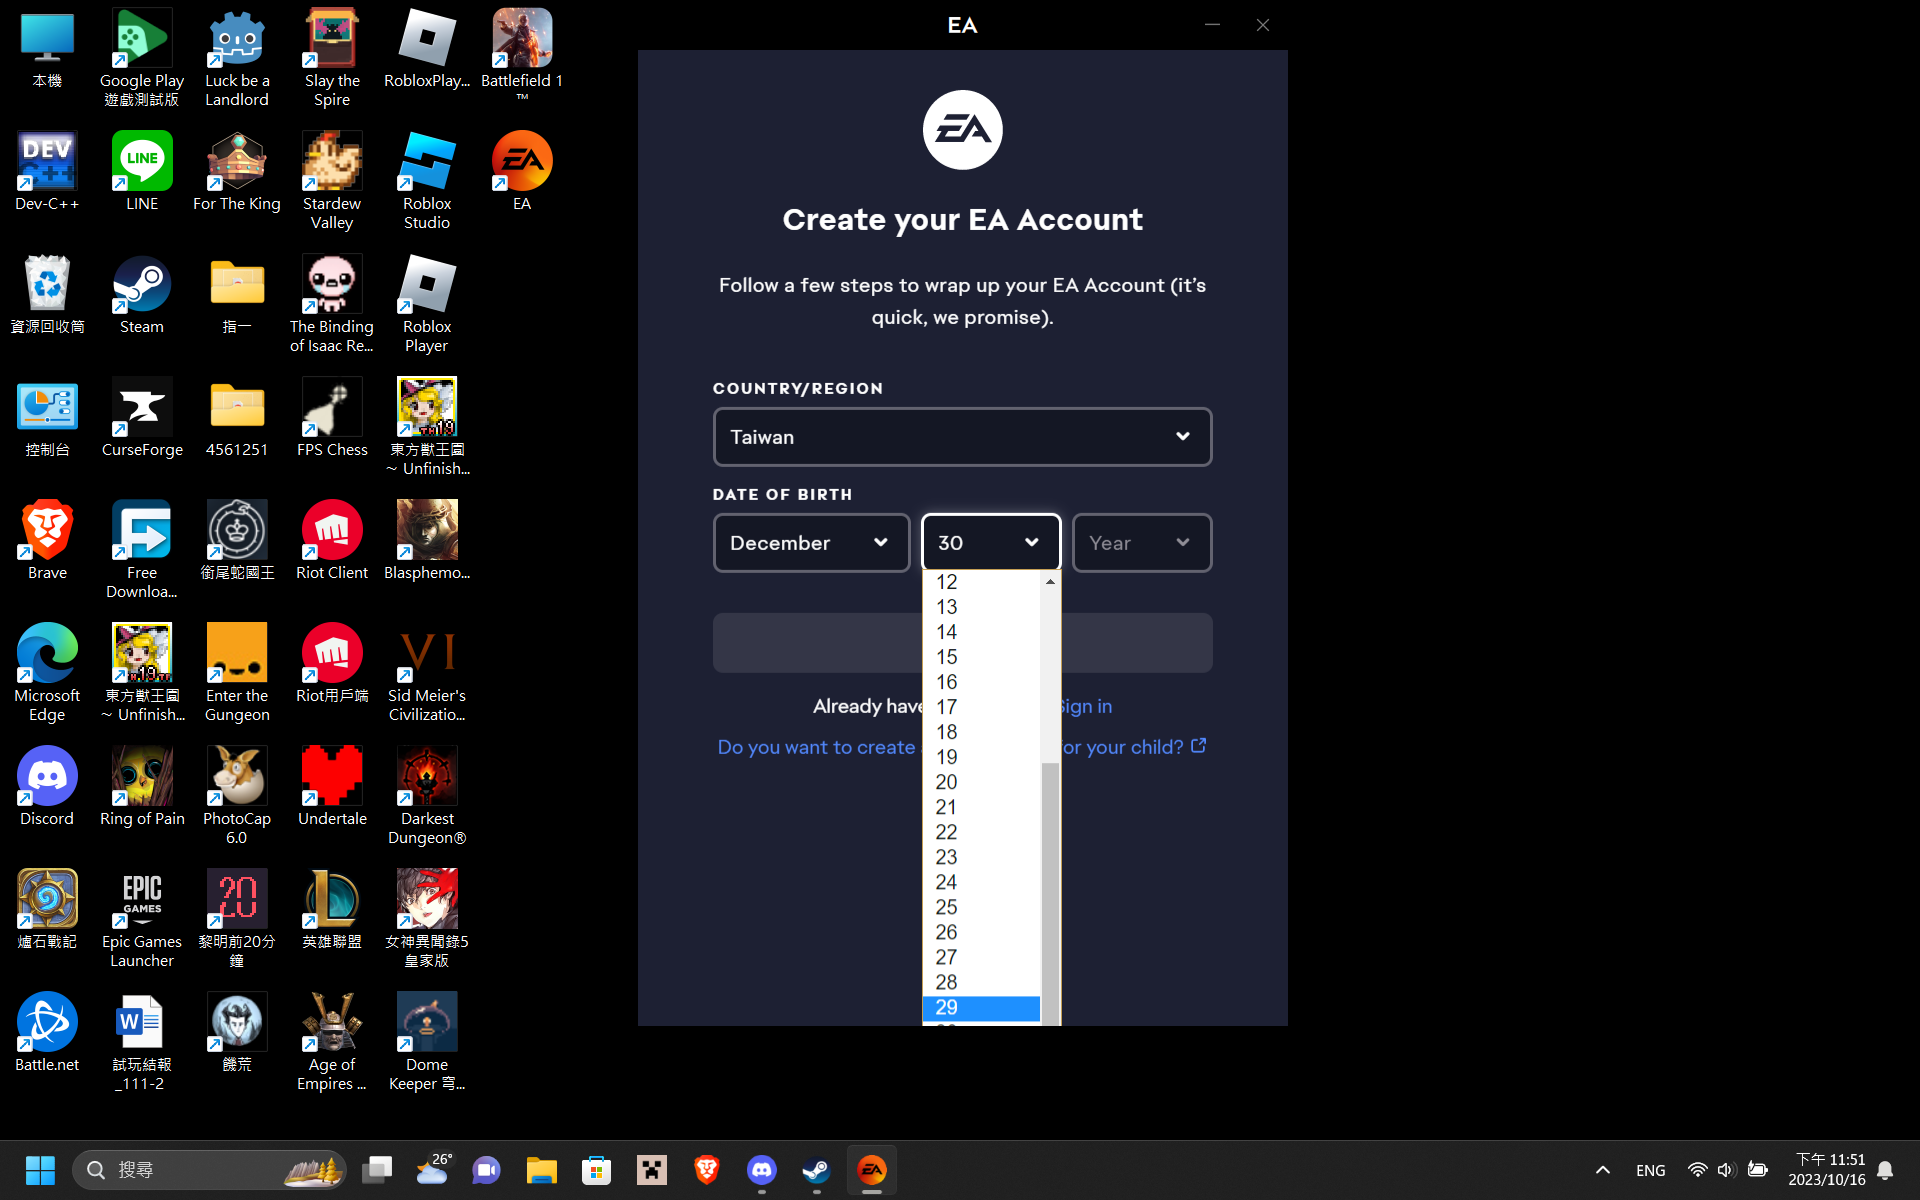Expand the Country/Region Taiwan dropdown
Screen dimensions: 1920x1200
962,437
